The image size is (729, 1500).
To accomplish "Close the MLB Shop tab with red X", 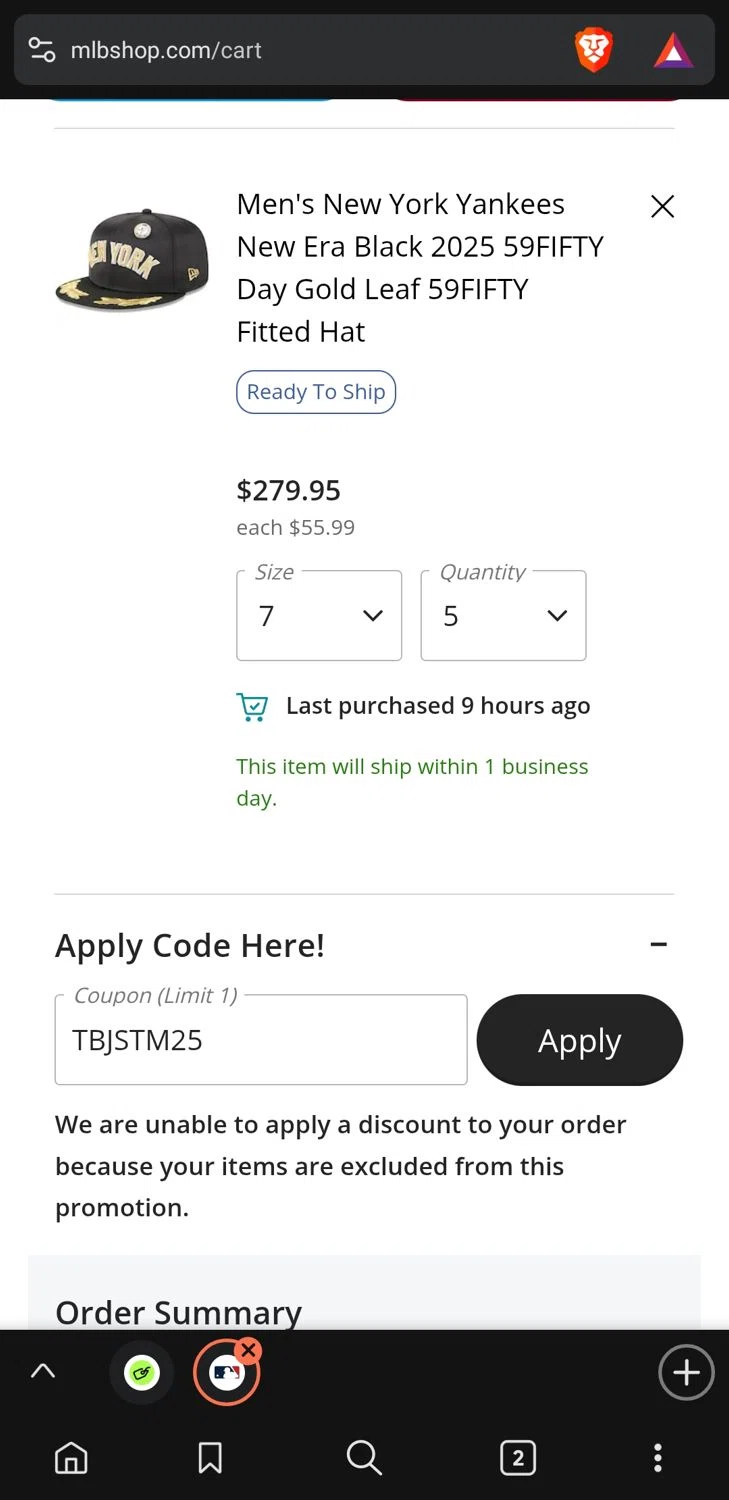I will point(249,1351).
